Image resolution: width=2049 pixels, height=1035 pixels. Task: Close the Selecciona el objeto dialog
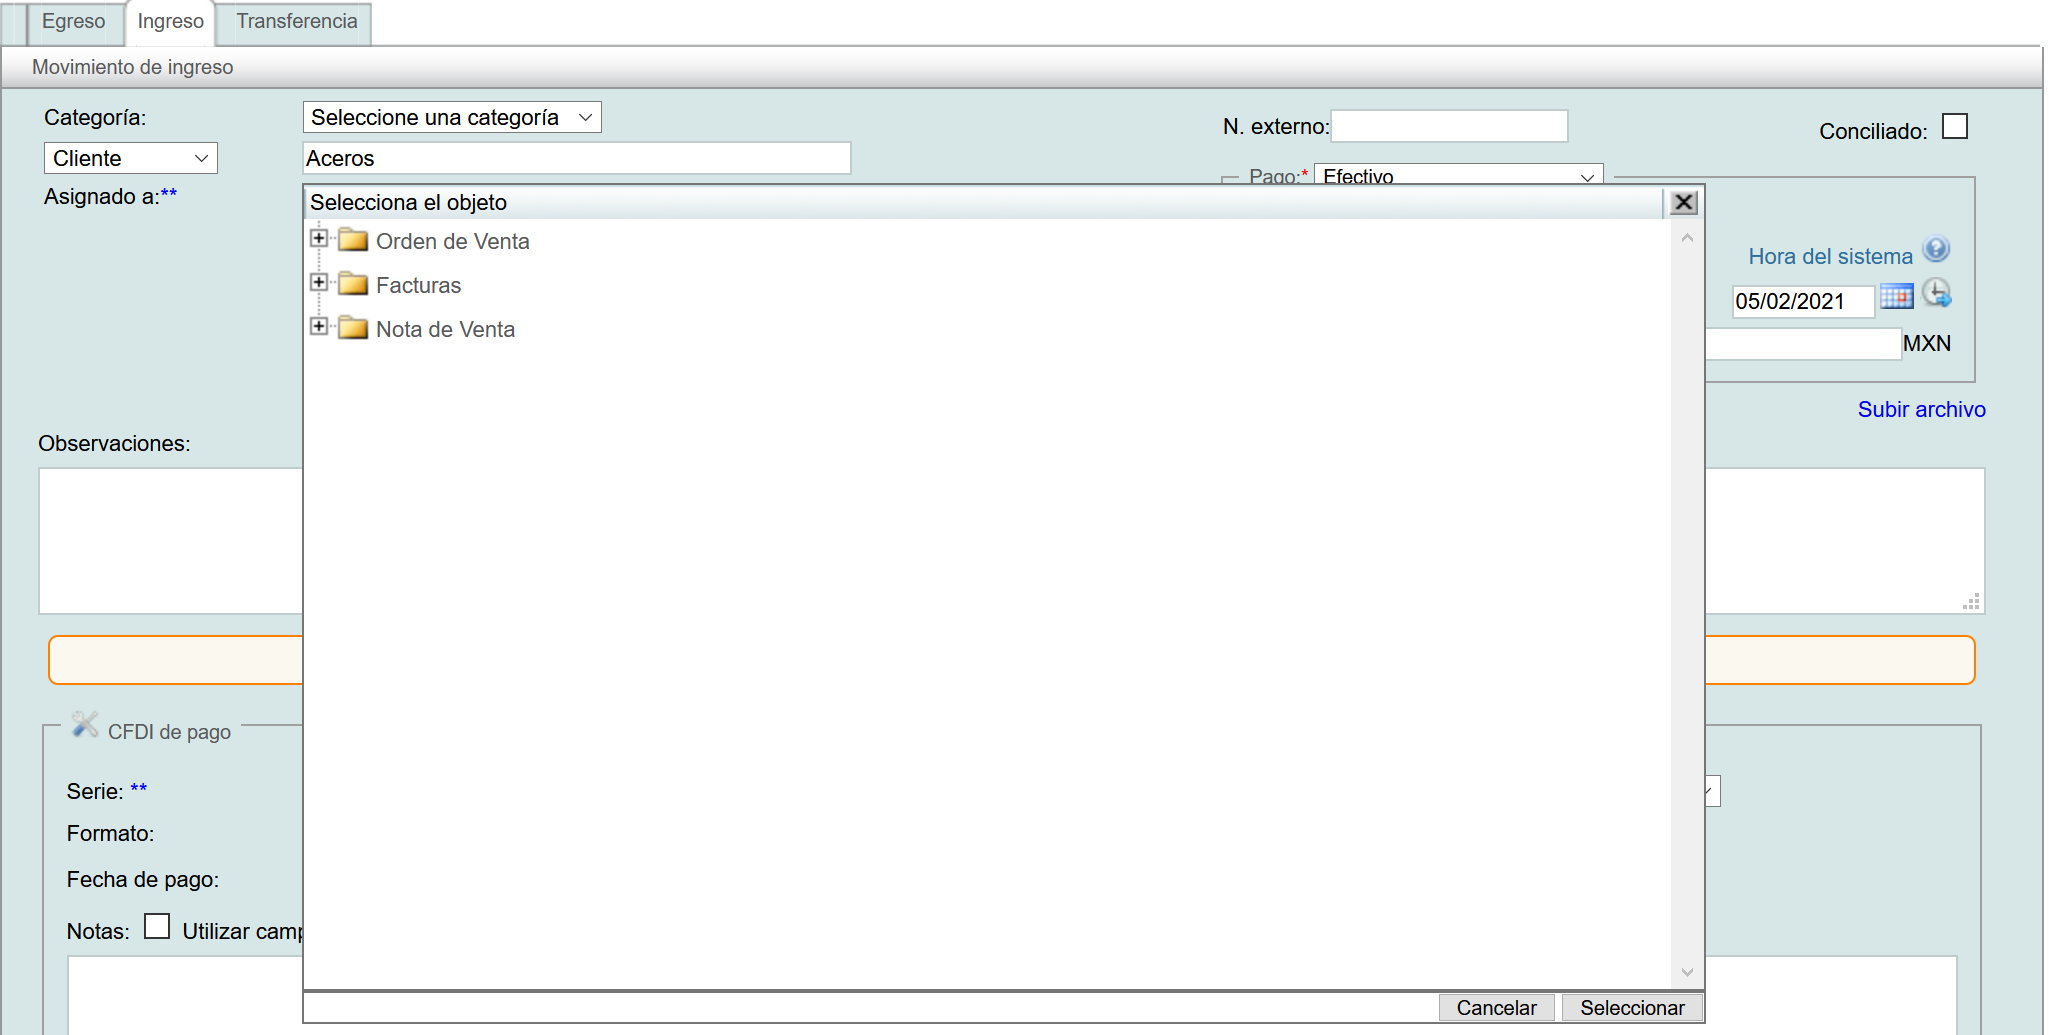pyautogui.click(x=1684, y=203)
